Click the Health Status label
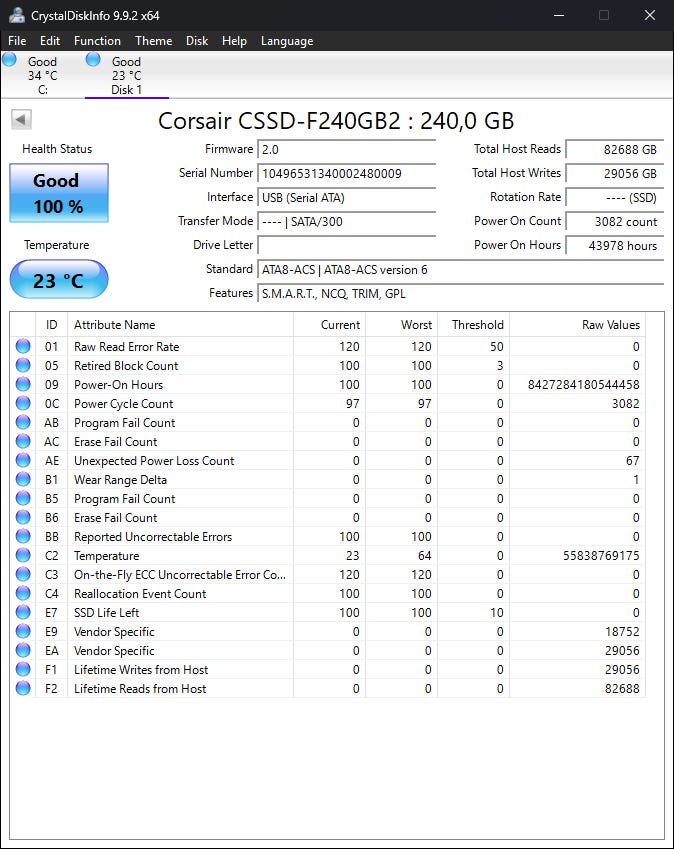The height and width of the screenshot is (849, 674). click(57, 148)
